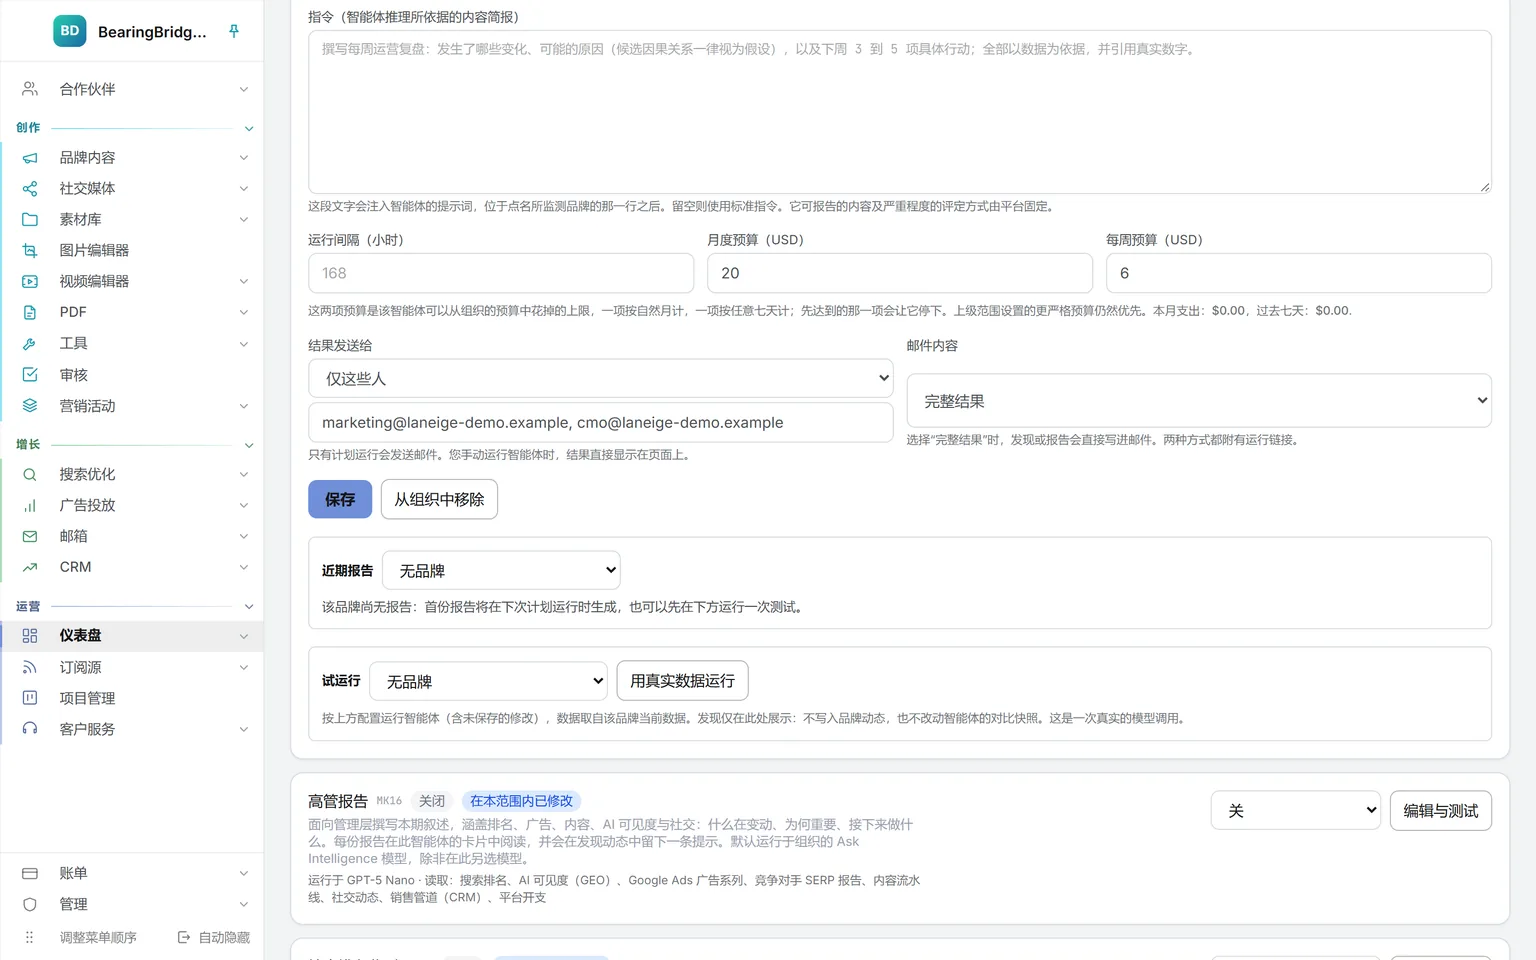Click the envelope icon for 邮箱
Viewport: 1536px width, 960px height.
pyautogui.click(x=30, y=537)
